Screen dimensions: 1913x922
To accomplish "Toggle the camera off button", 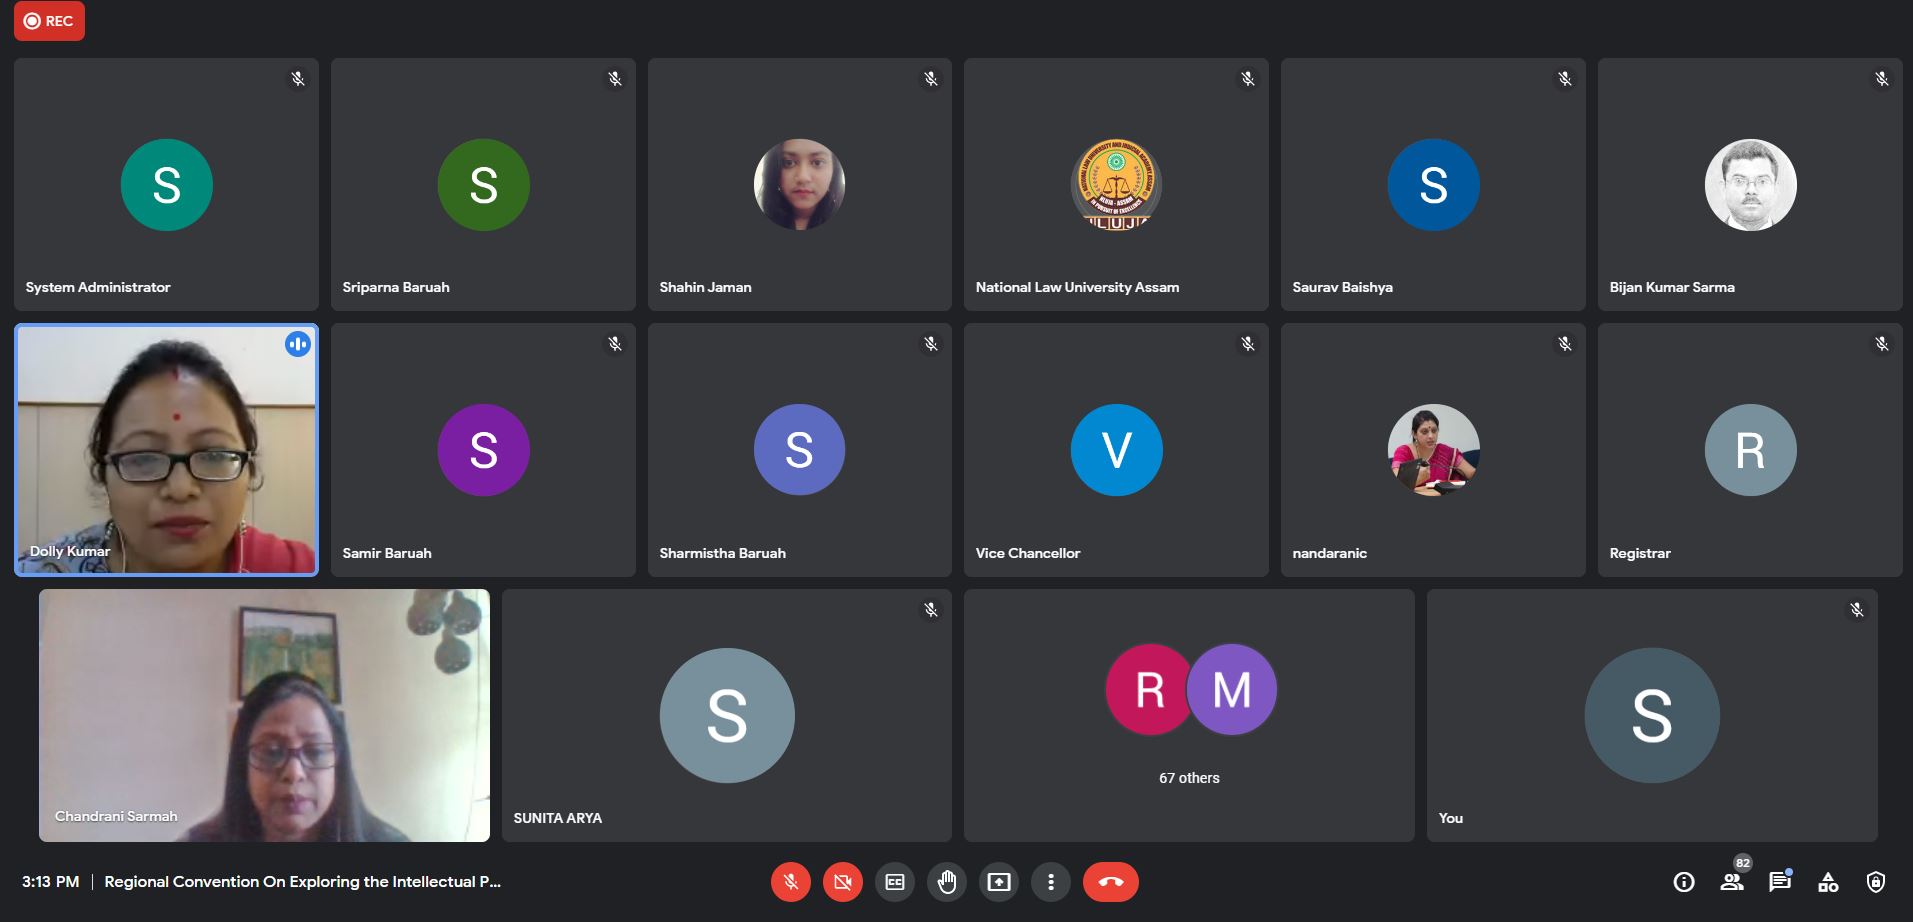I will [x=842, y=882].
